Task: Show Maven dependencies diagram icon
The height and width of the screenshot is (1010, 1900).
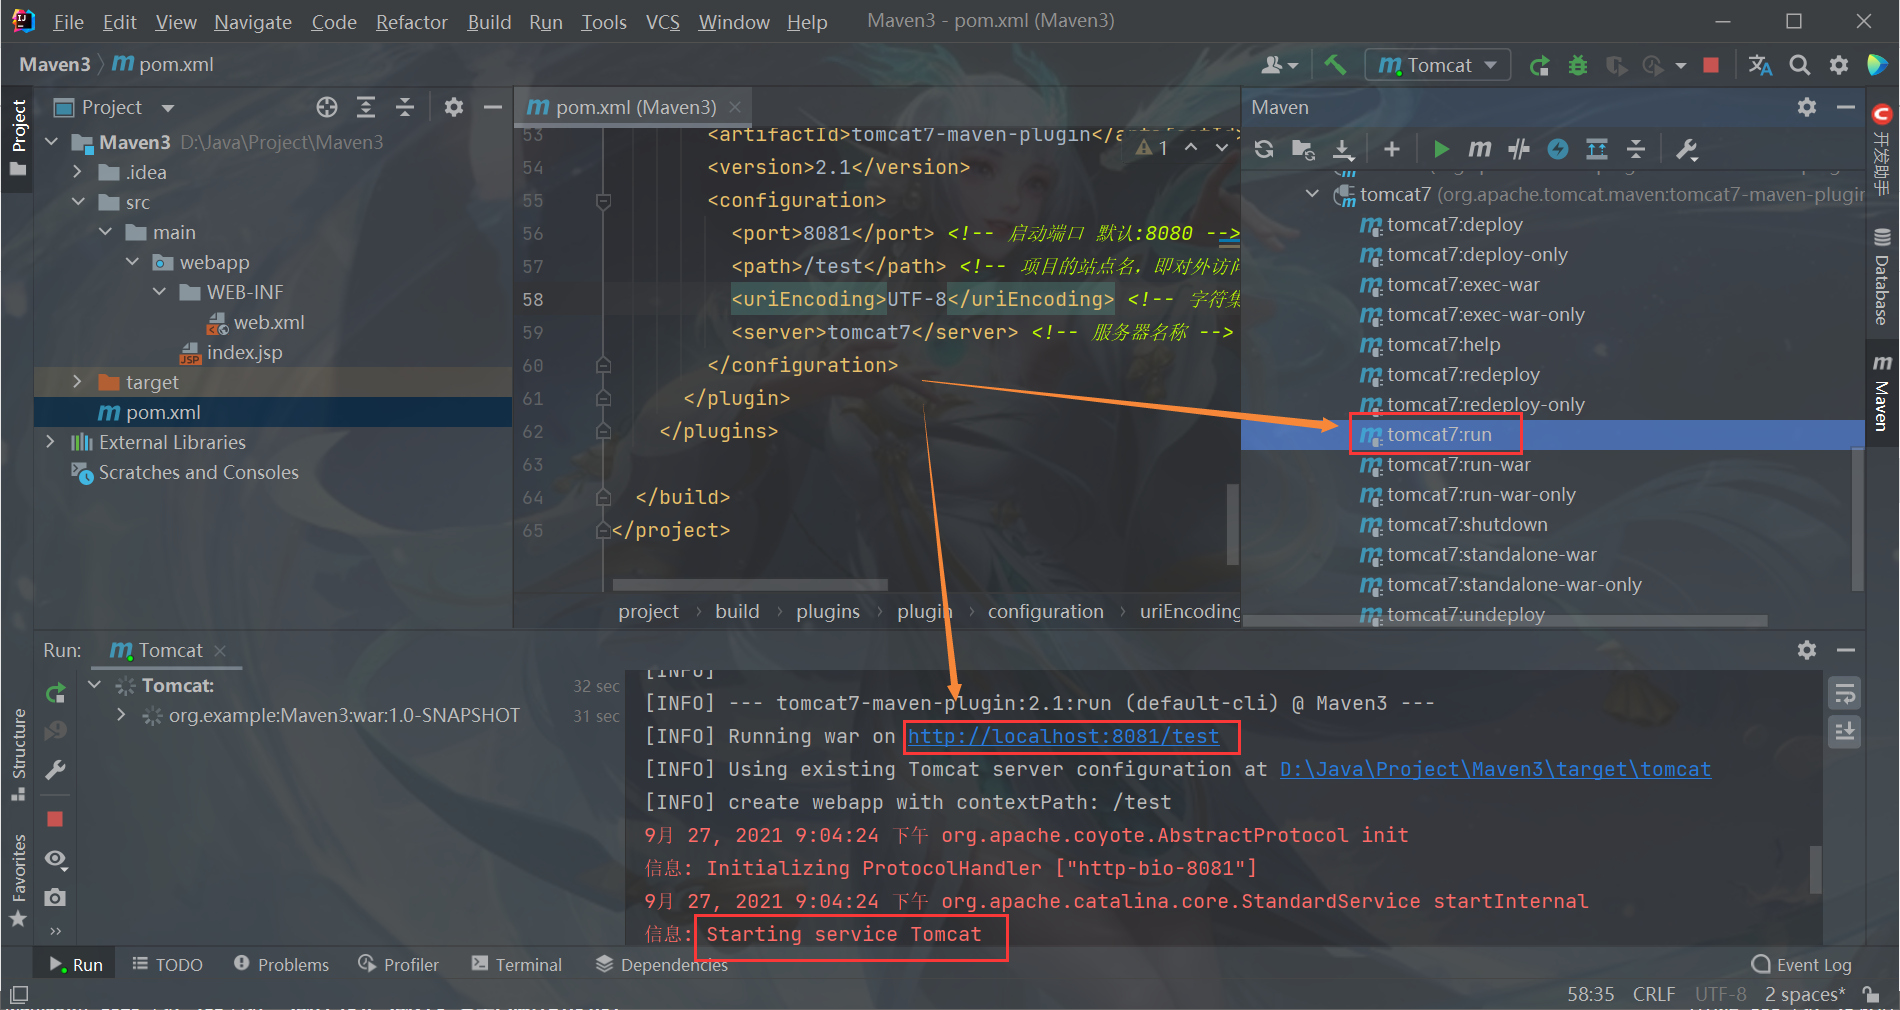Action: coord(1597,149)
